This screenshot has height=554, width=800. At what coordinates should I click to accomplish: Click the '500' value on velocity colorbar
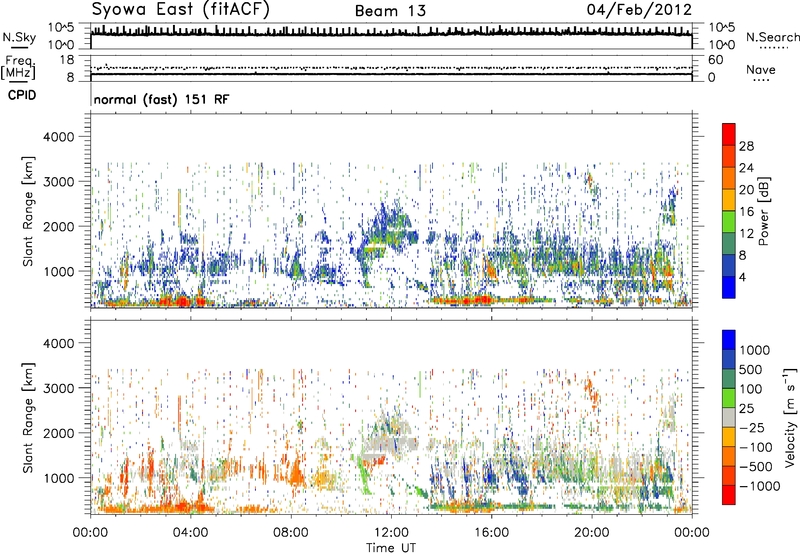(x=750, y=369)
